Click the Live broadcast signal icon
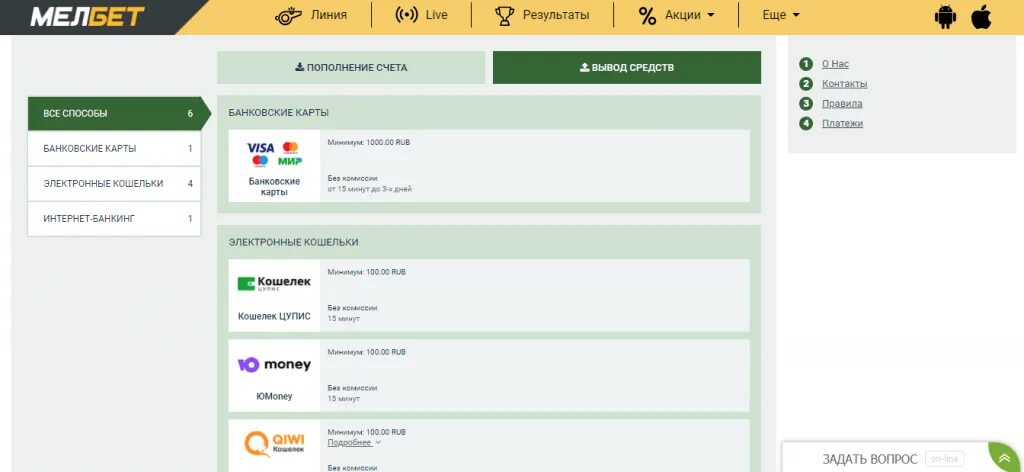Image resolution: width=1024 pixels, height=472 pixels. click(407, 15)
